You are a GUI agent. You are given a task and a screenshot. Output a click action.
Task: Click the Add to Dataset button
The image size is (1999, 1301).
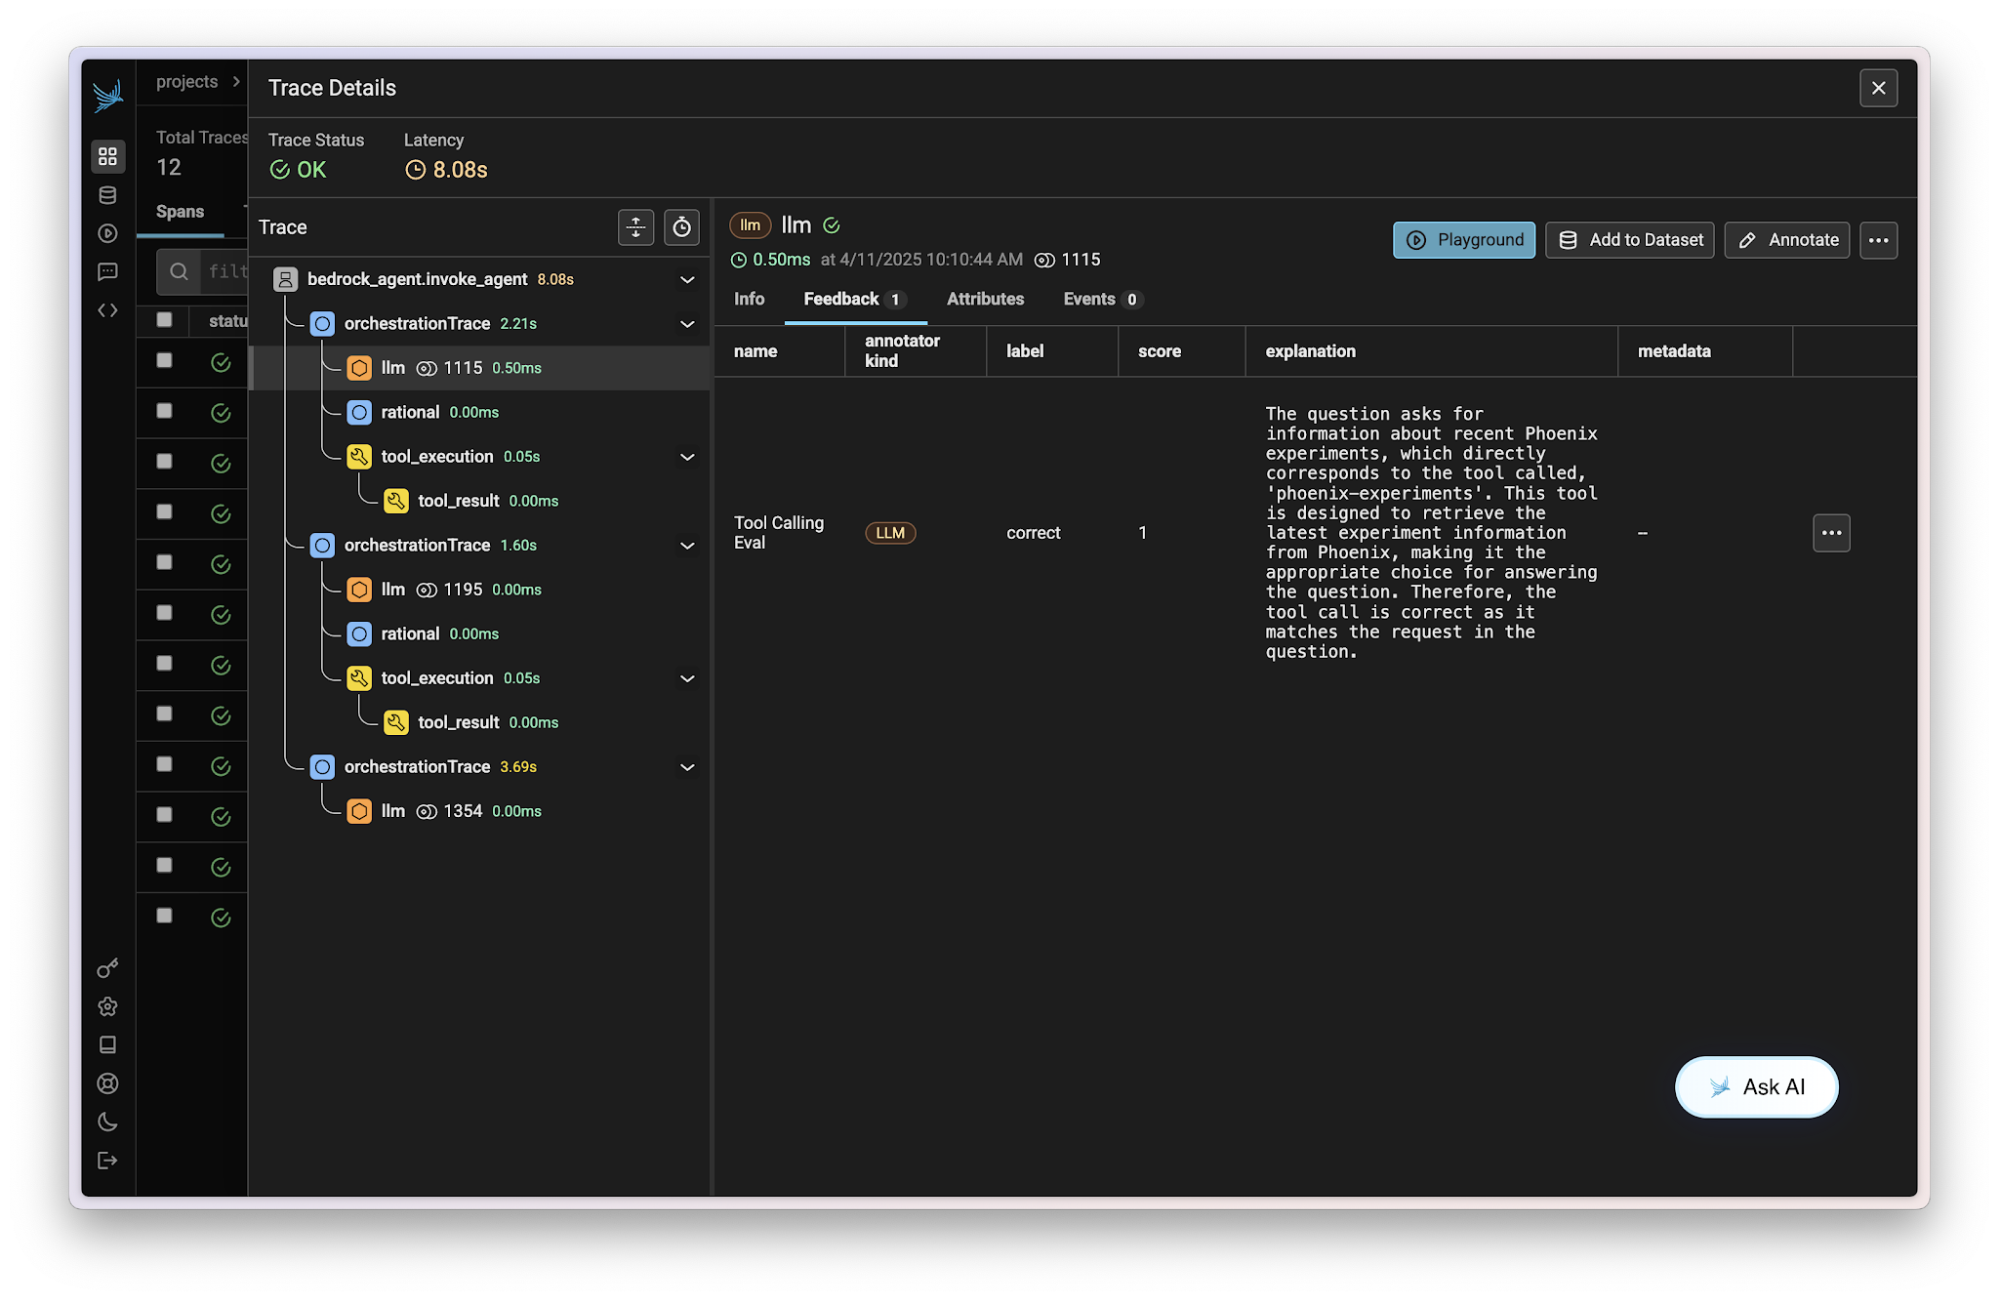(x=1629, y=240)
